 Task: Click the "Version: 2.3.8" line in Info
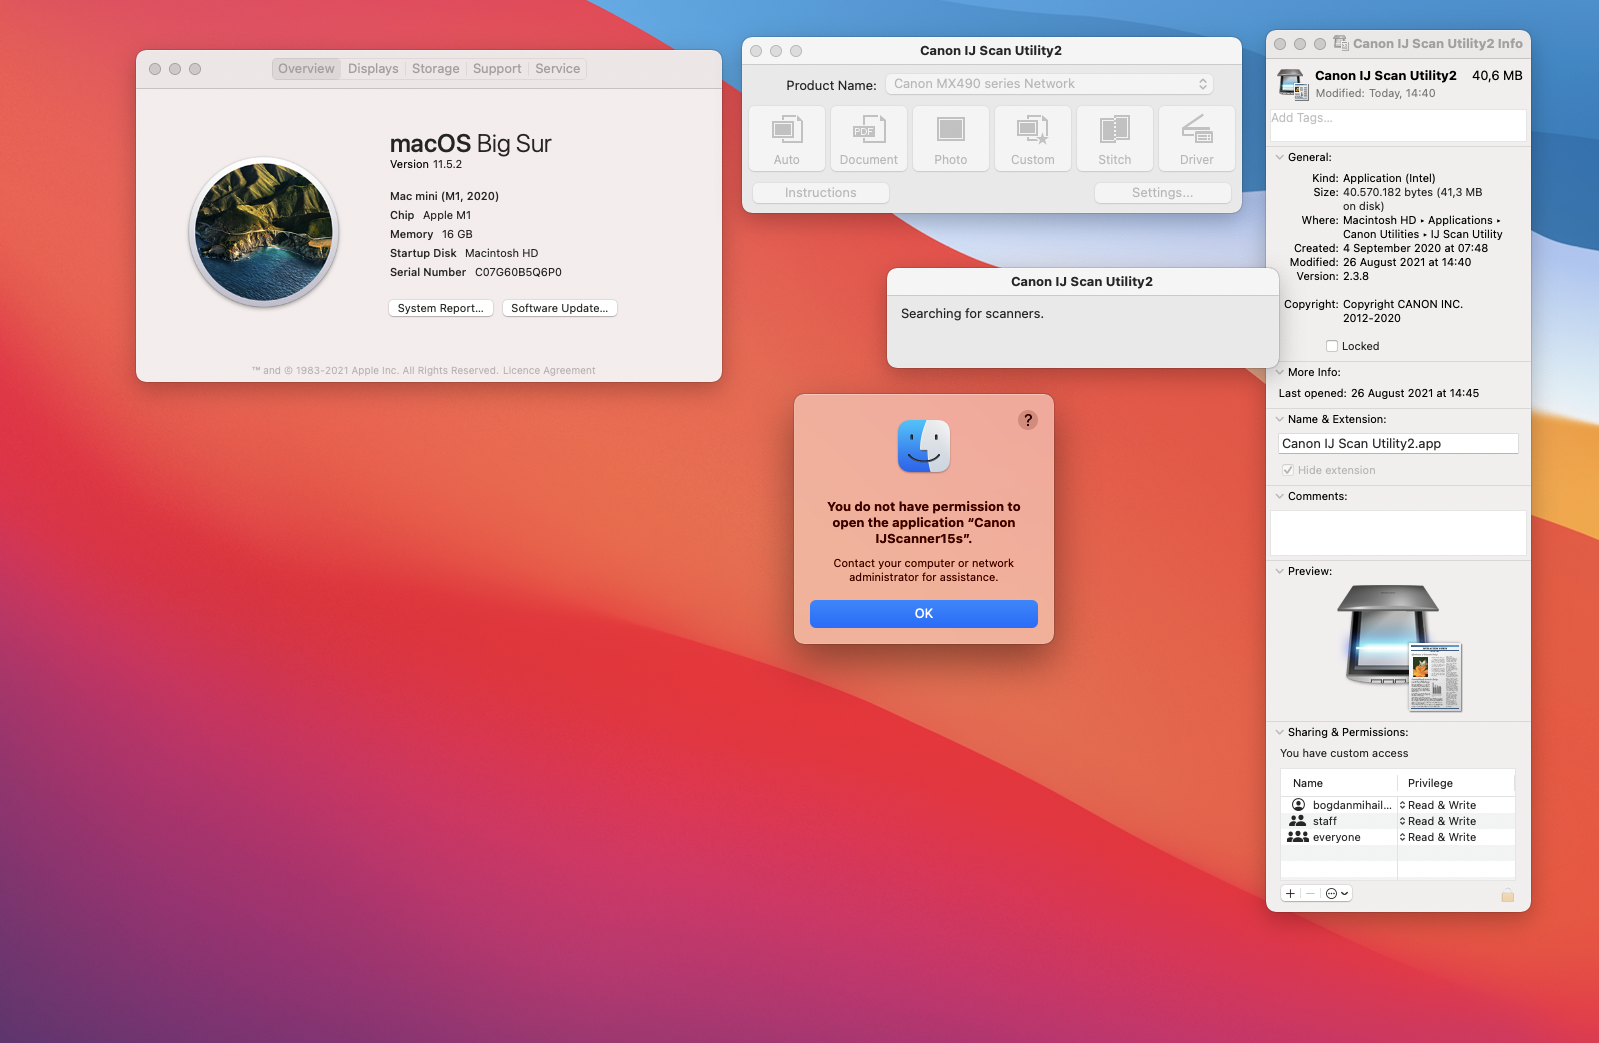[x=1333, y=276]
